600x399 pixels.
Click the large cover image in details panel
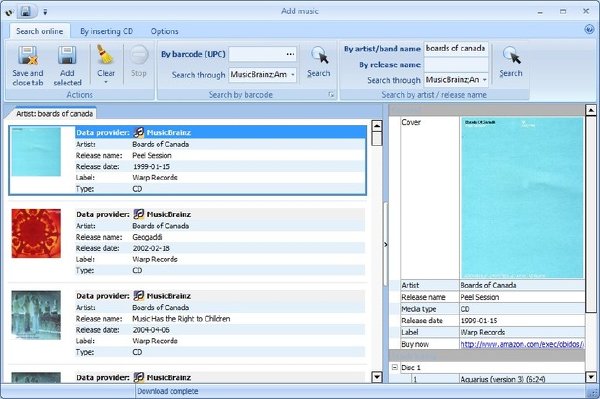coord(522,197)
